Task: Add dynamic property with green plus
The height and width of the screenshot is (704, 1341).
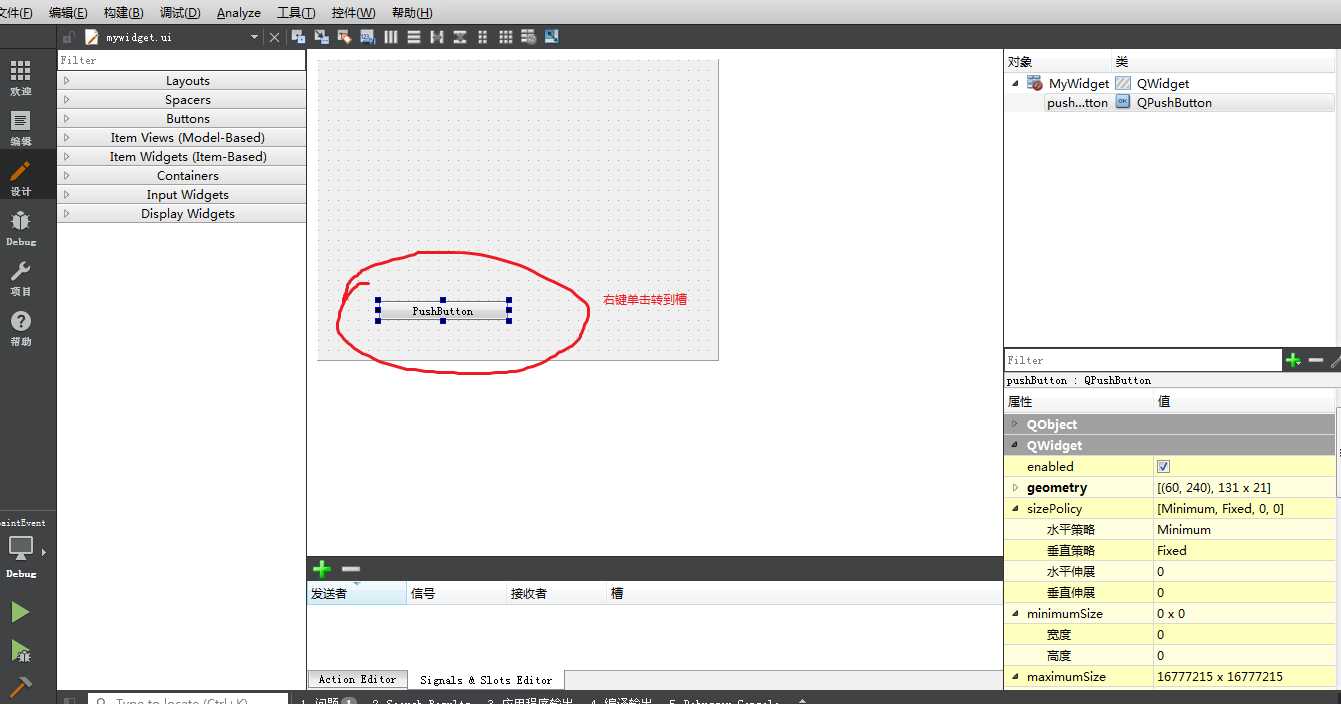Action: pyautogui.click(x=1293, y=360)
